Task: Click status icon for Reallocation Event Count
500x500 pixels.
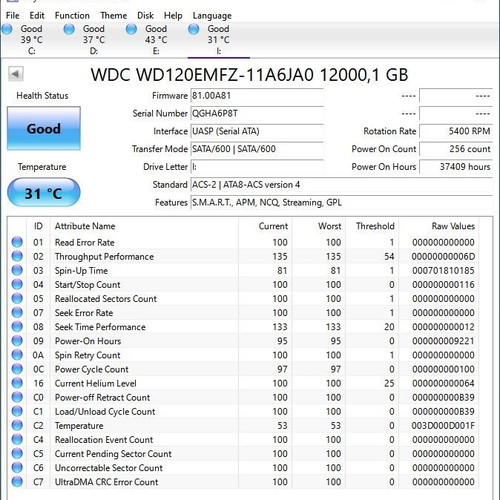Action: (17, 439)
